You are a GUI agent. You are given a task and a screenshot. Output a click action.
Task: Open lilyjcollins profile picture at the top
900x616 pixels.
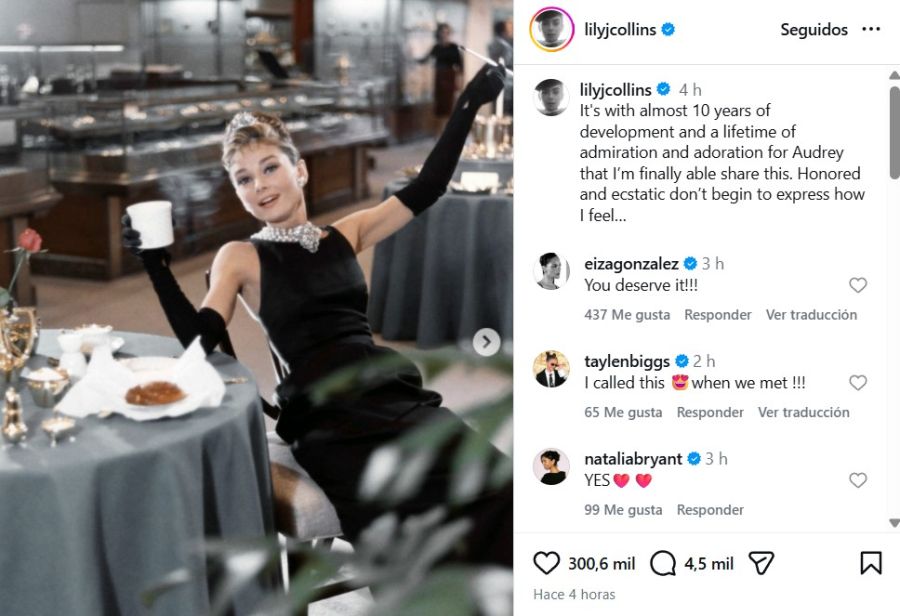click(549, 29)
